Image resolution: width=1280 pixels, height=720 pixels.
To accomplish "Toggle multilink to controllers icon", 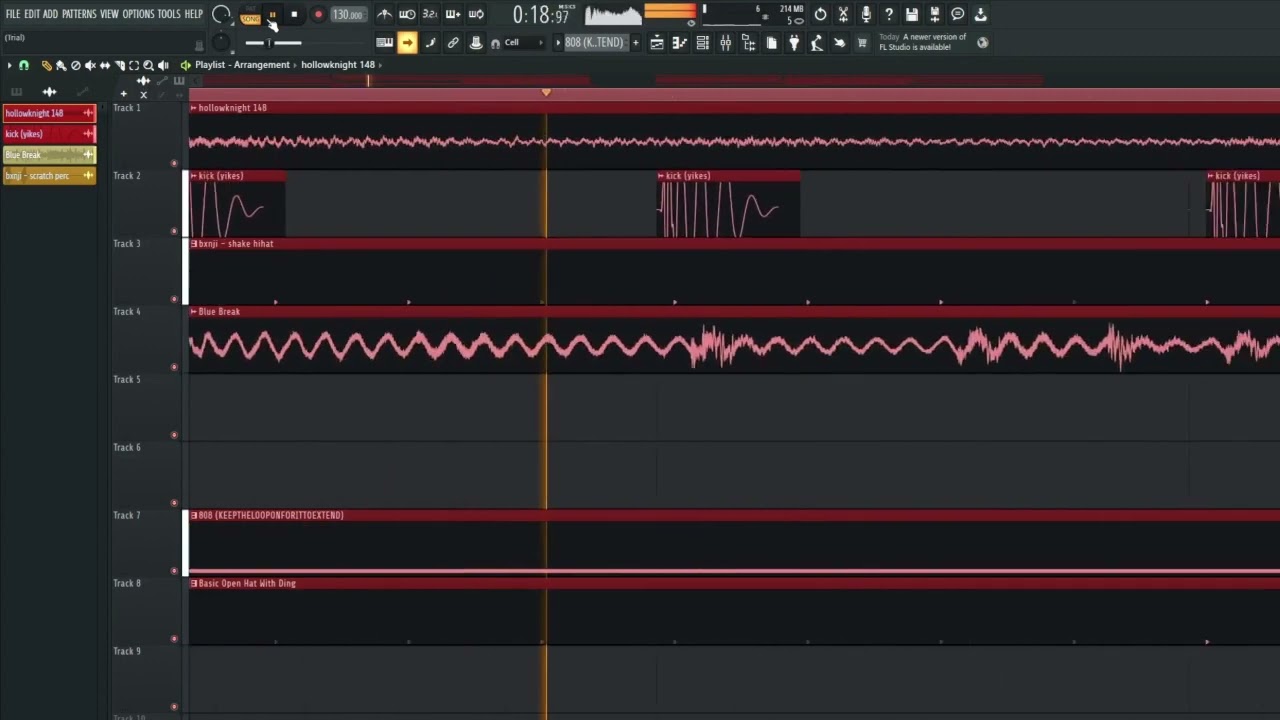I will pos(476,43).
